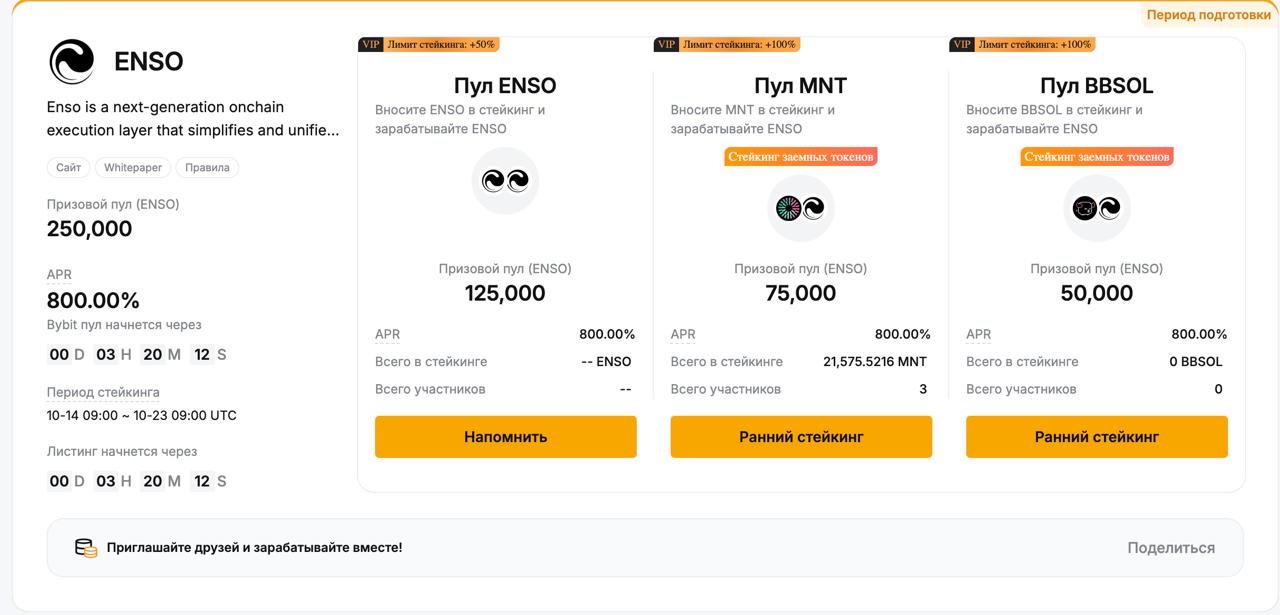
Task: Expand the truncated Enso description text
Action: tap(193, 119)
